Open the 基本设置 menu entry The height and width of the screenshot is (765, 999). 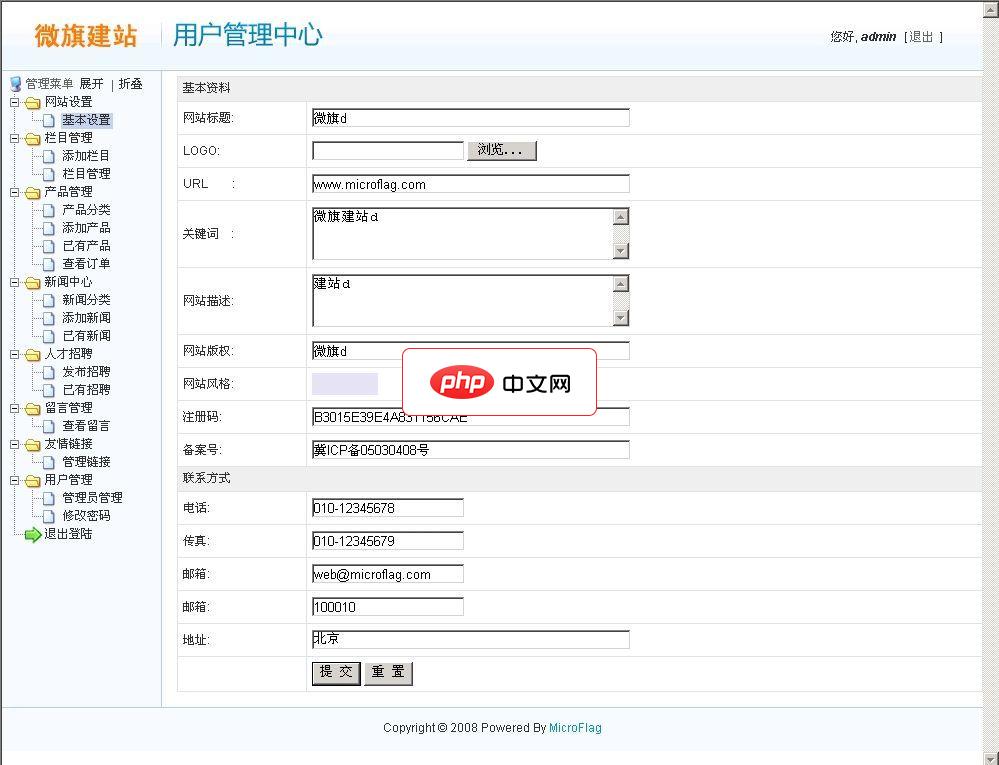point(86,120)
